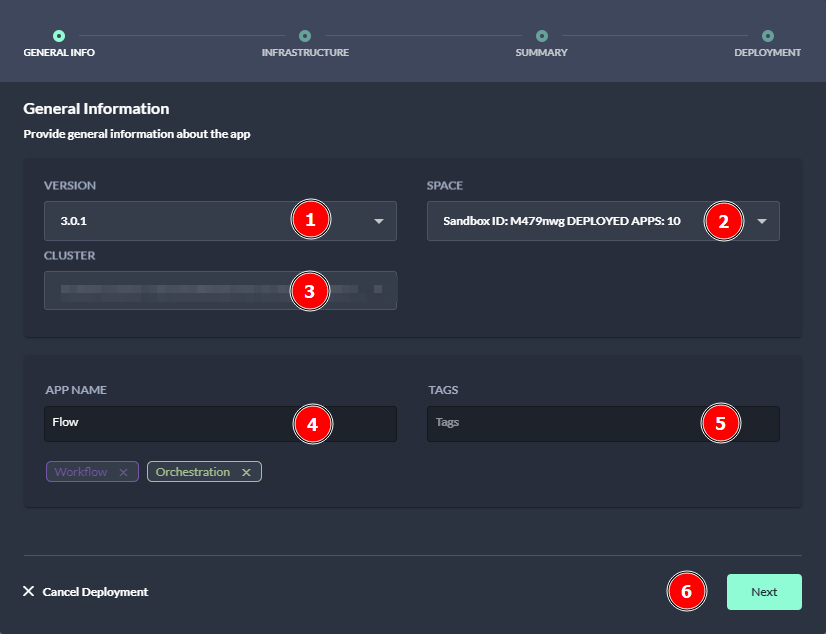Click the Infrastructure step circle indicator
826x634 pixels.
click(x=305, y=36)
